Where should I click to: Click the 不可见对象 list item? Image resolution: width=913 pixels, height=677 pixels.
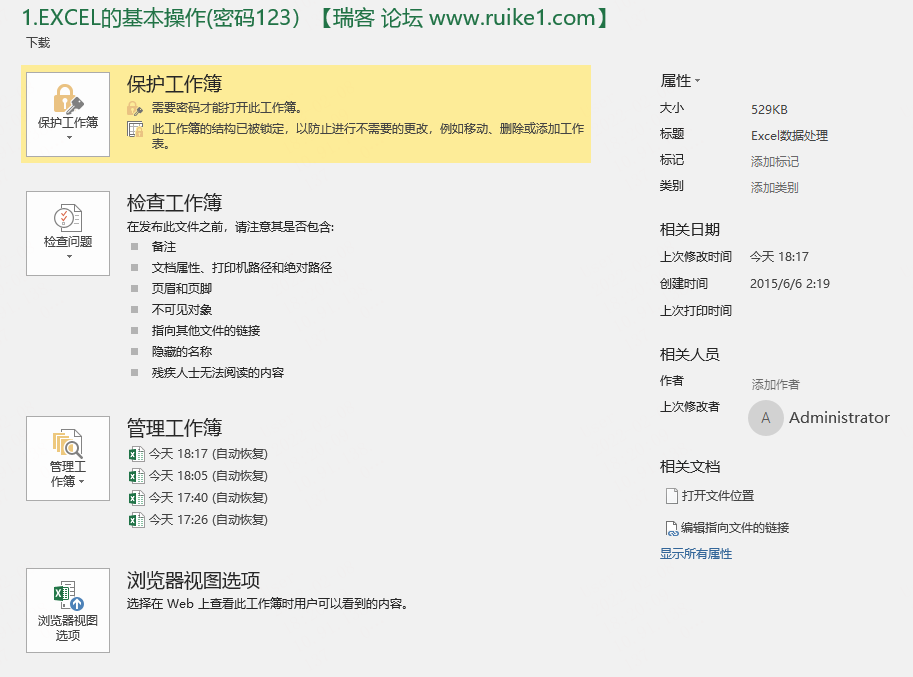tap(182, 310)
